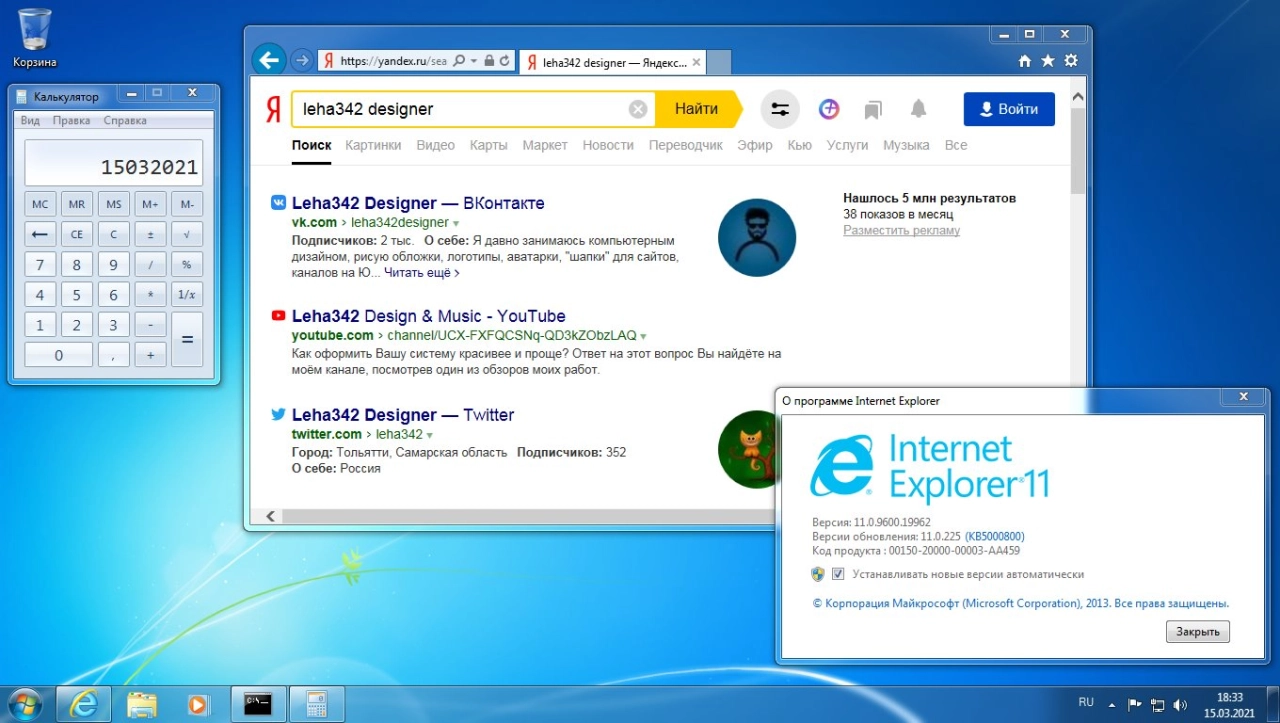Open Yandex Новости tab
Screen dimensions: 1280x723
point(608,145)
